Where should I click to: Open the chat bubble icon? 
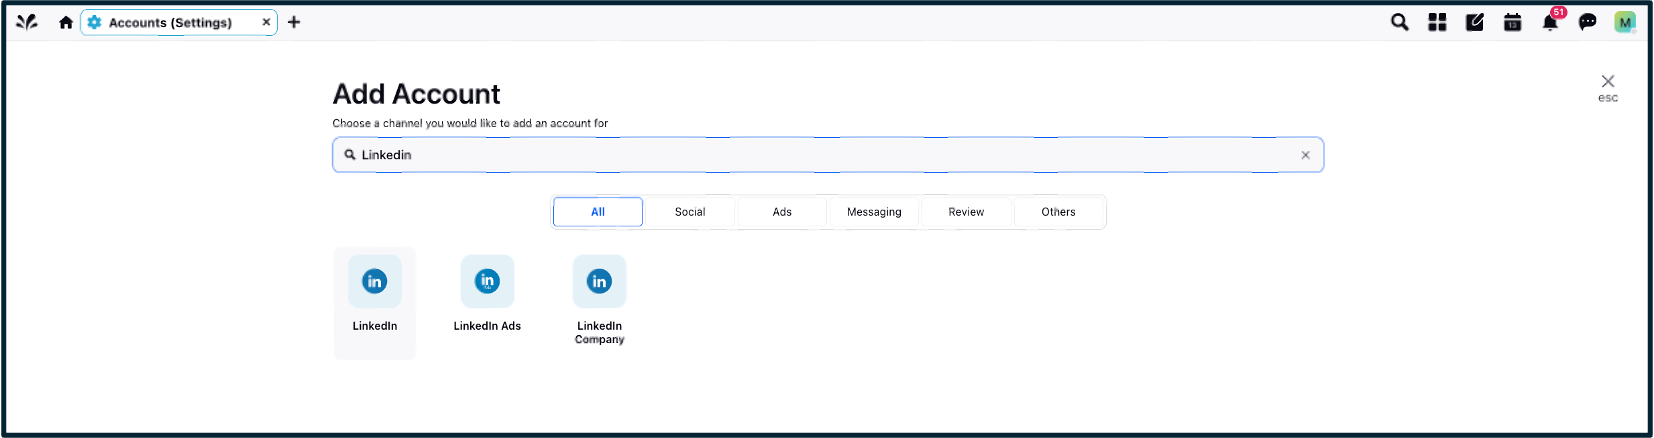coord(1587,22)
